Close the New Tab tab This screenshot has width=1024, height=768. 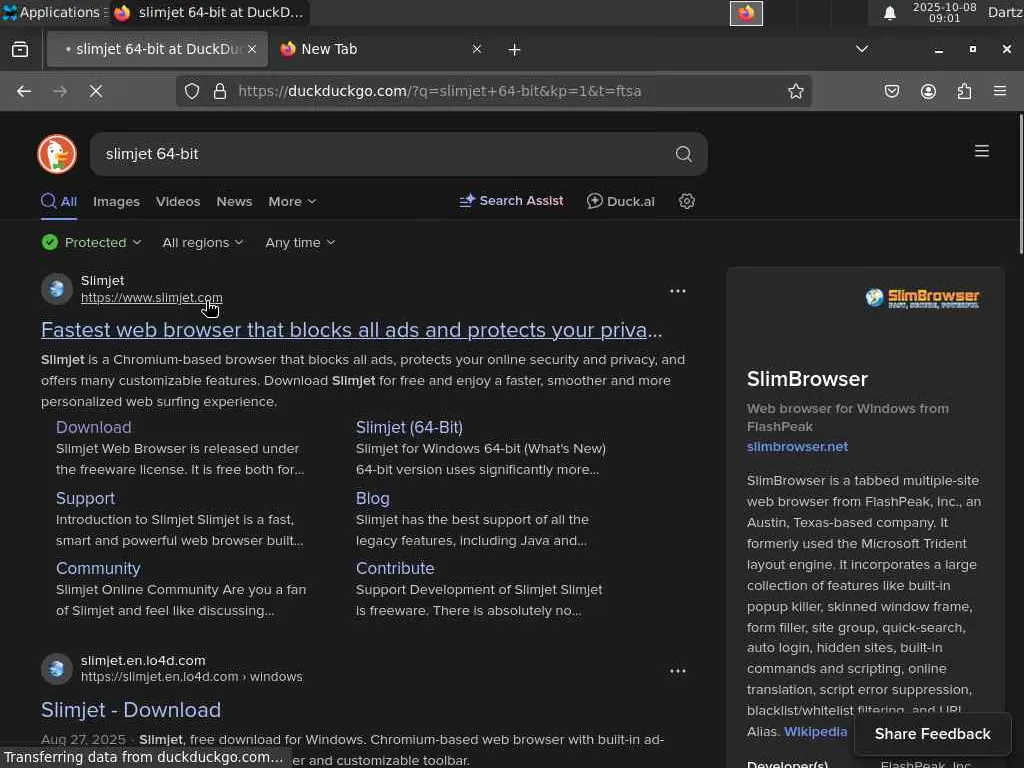pos(477,49)
